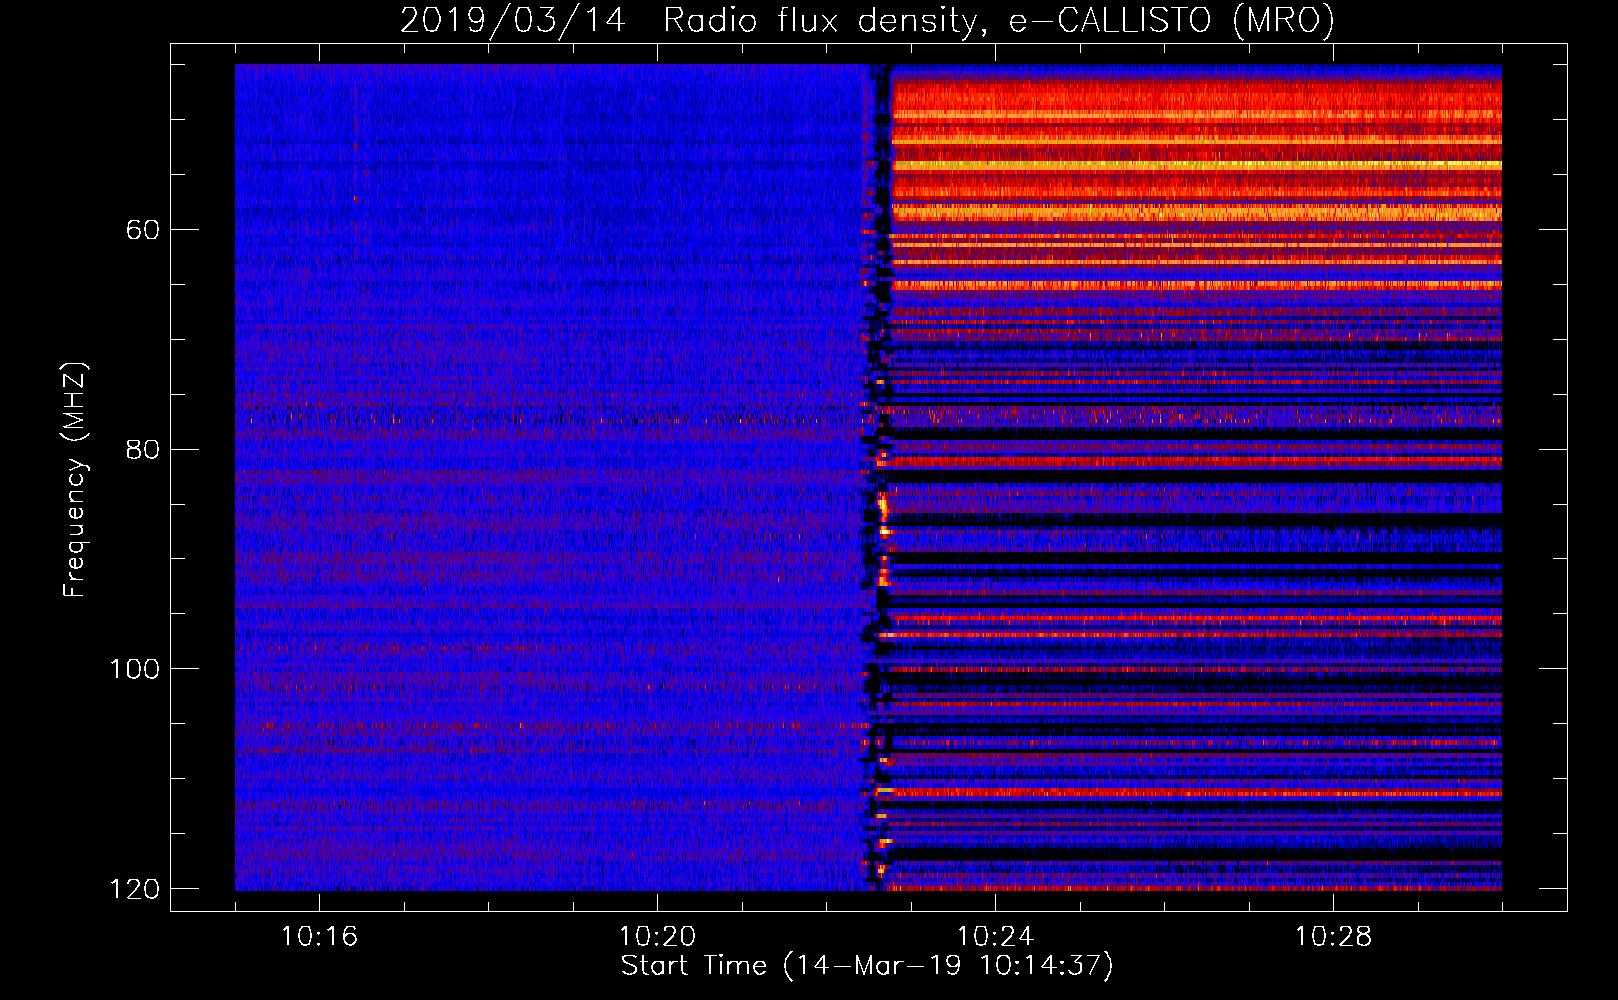Click the 120 MHz frequency tick label
1618x1000 pixels.
[134, 889]
